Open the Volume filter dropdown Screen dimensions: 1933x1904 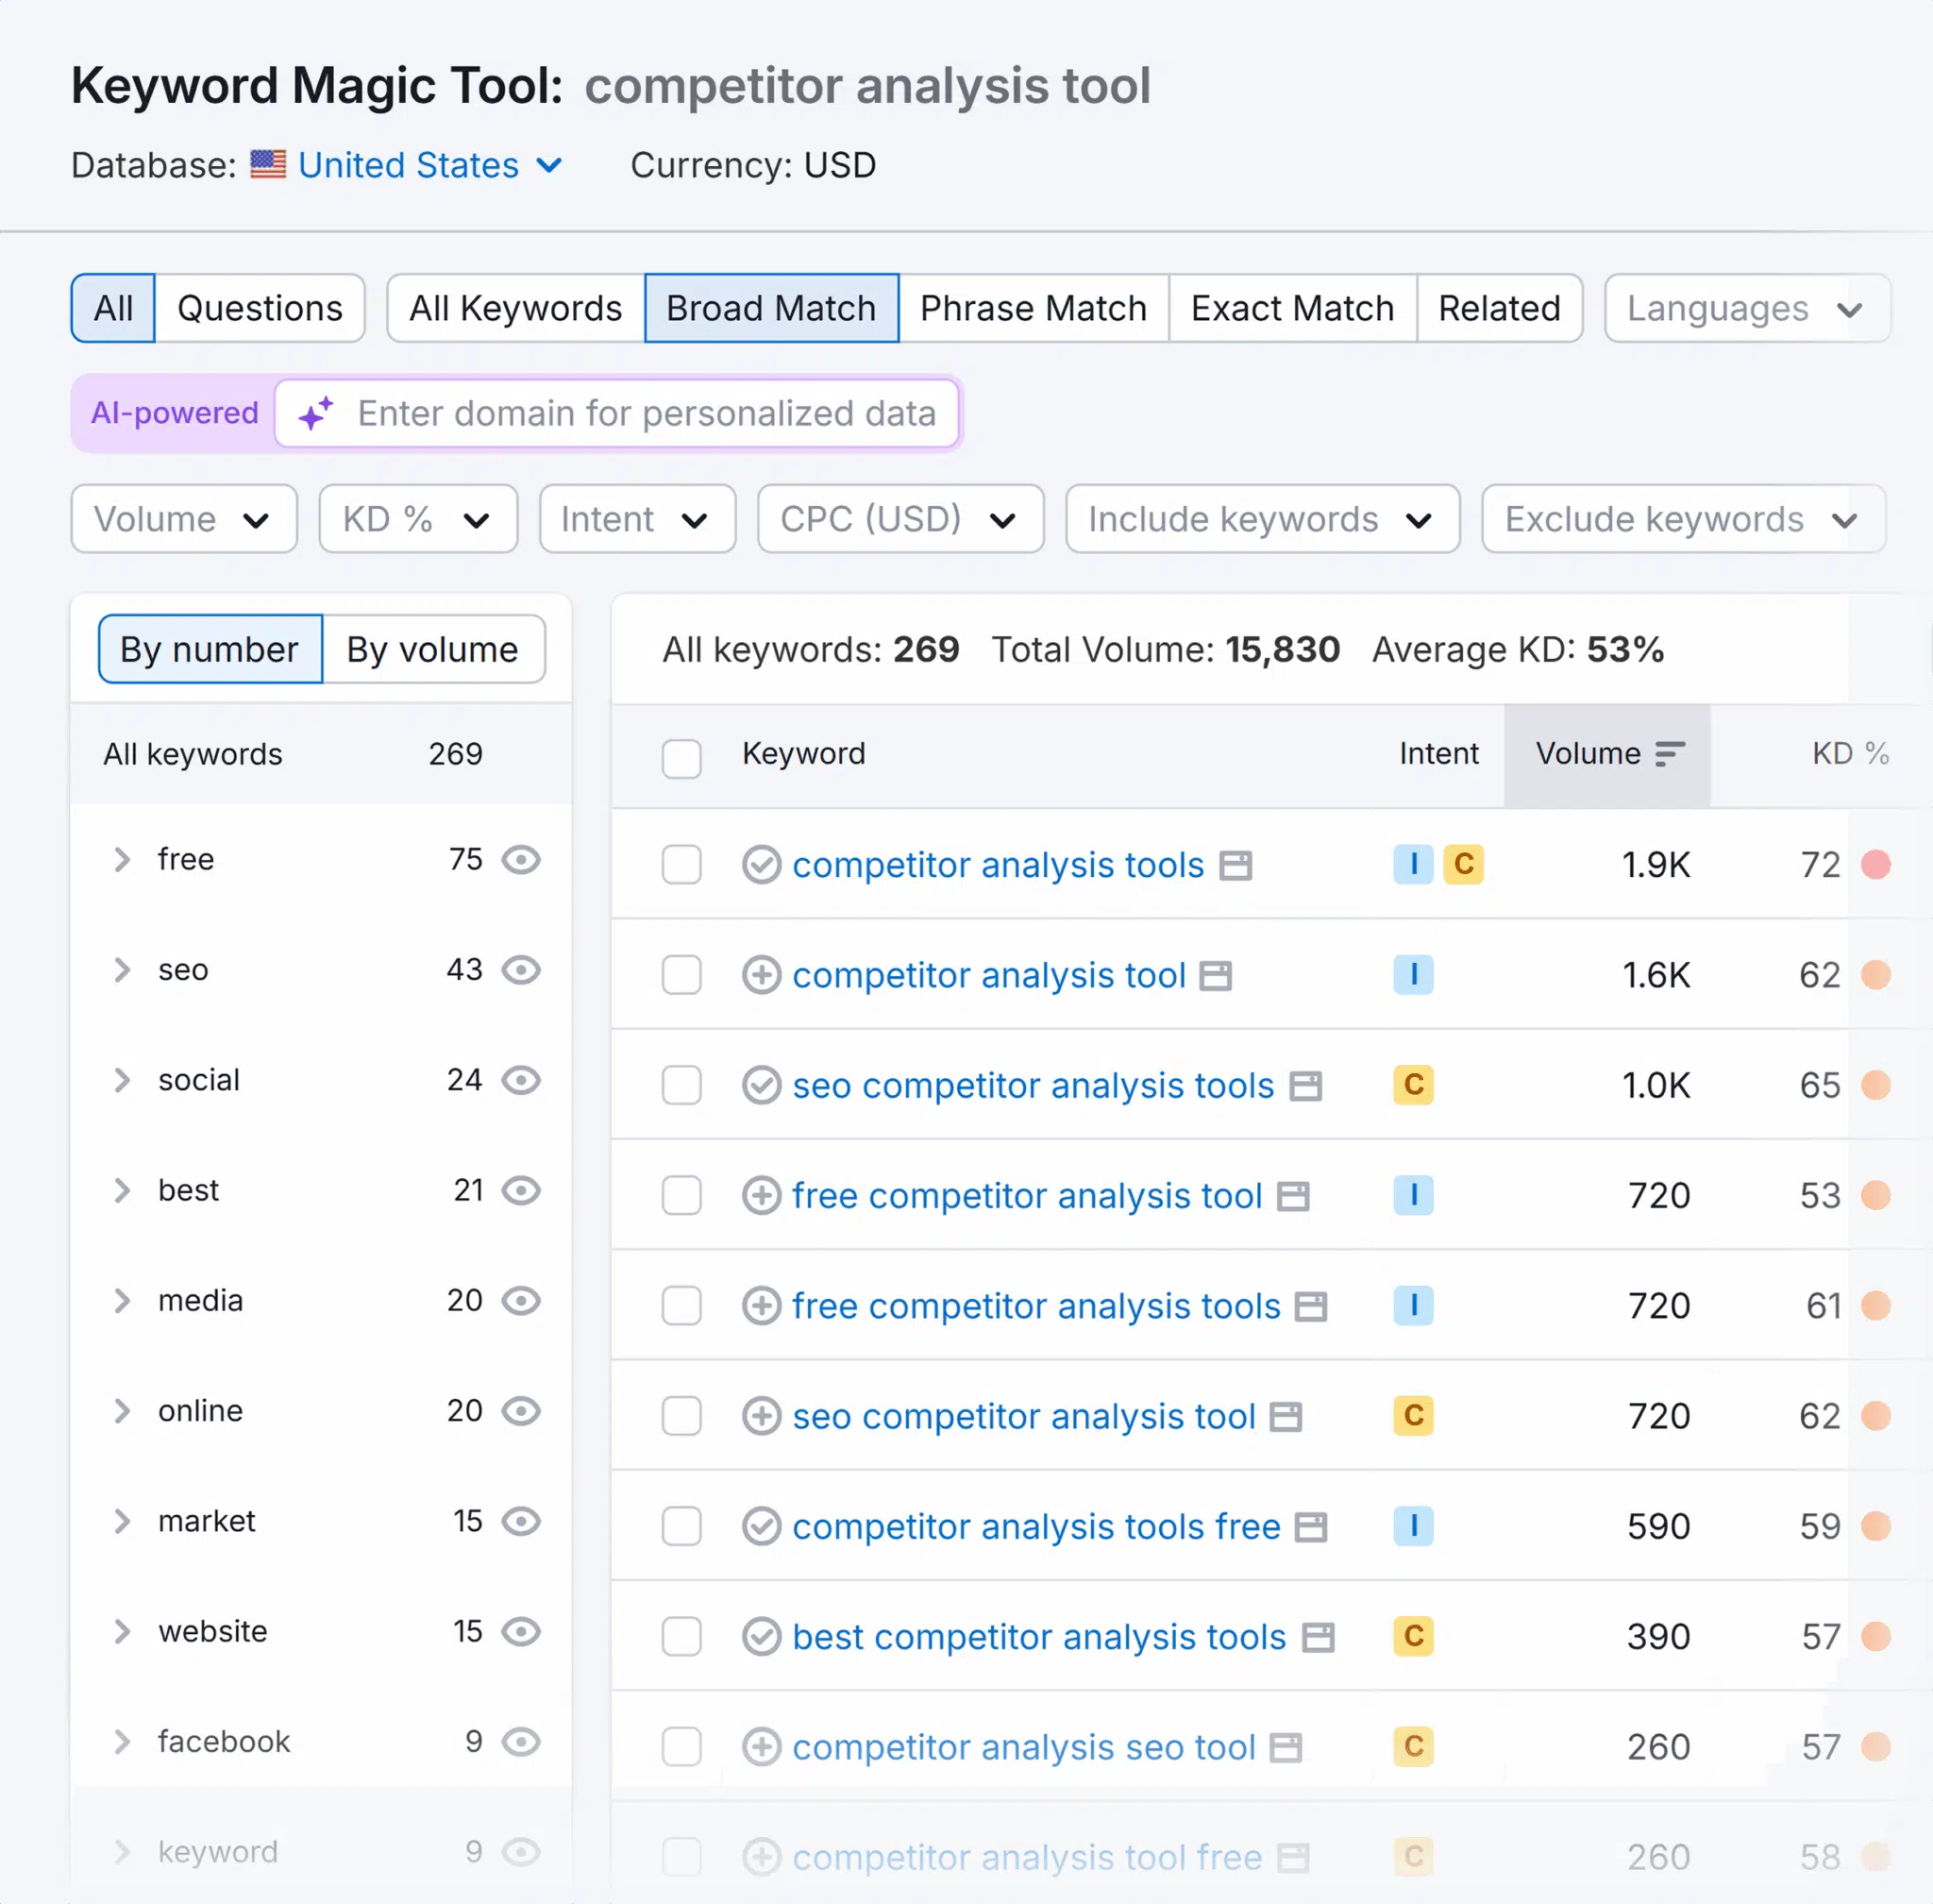(x=184, y=519)
